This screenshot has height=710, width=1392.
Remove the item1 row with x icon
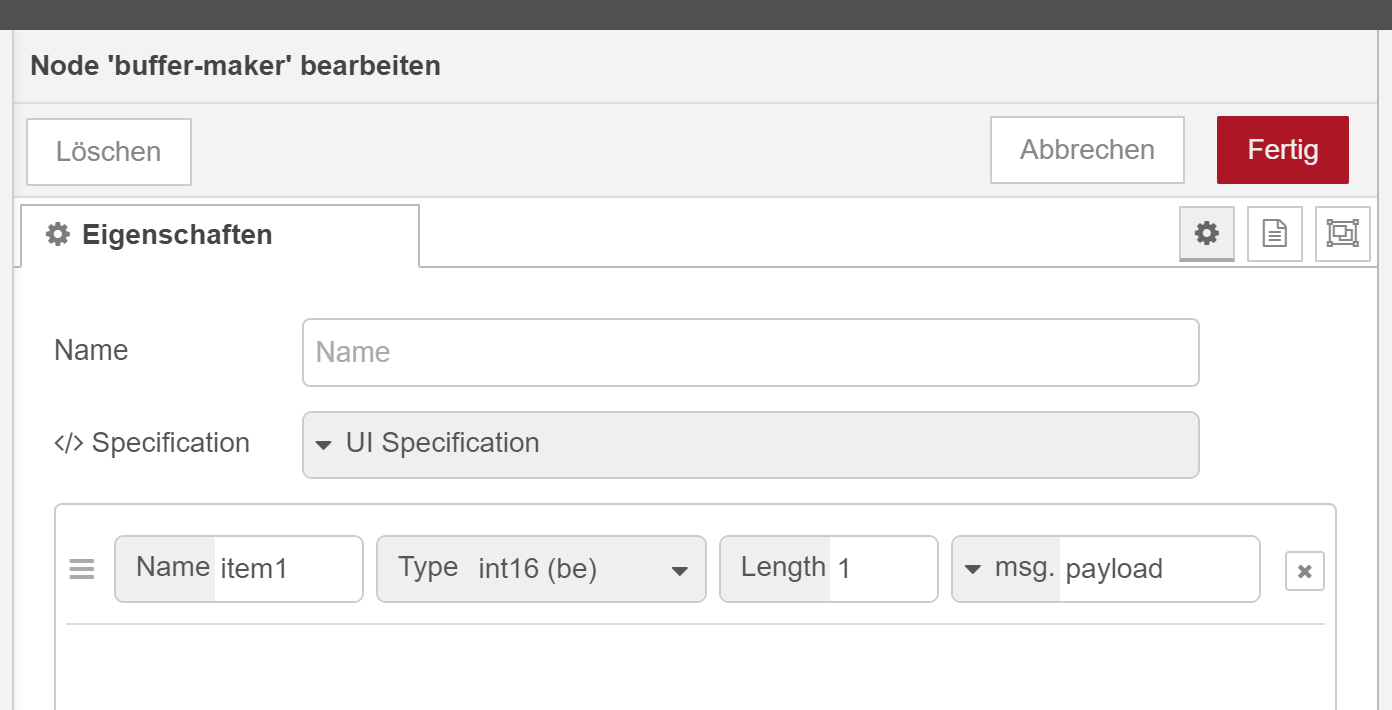point(1305,571)
